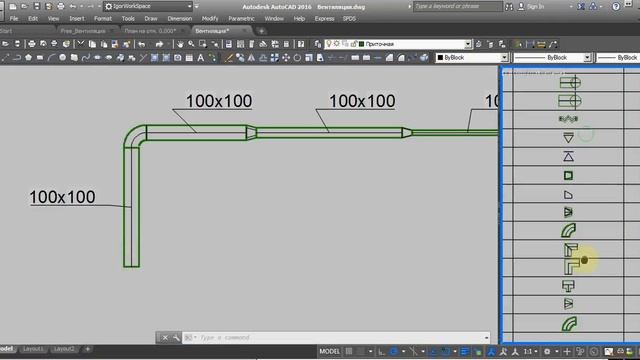Toggle layer lock padlock icon
This screenshot has height=360, width=640.
point(353,44)
